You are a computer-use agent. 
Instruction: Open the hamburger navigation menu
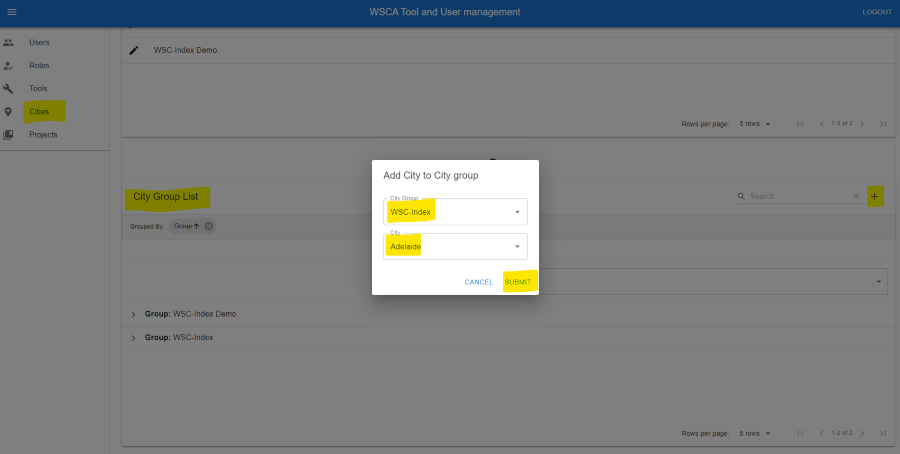coord(12,12)
